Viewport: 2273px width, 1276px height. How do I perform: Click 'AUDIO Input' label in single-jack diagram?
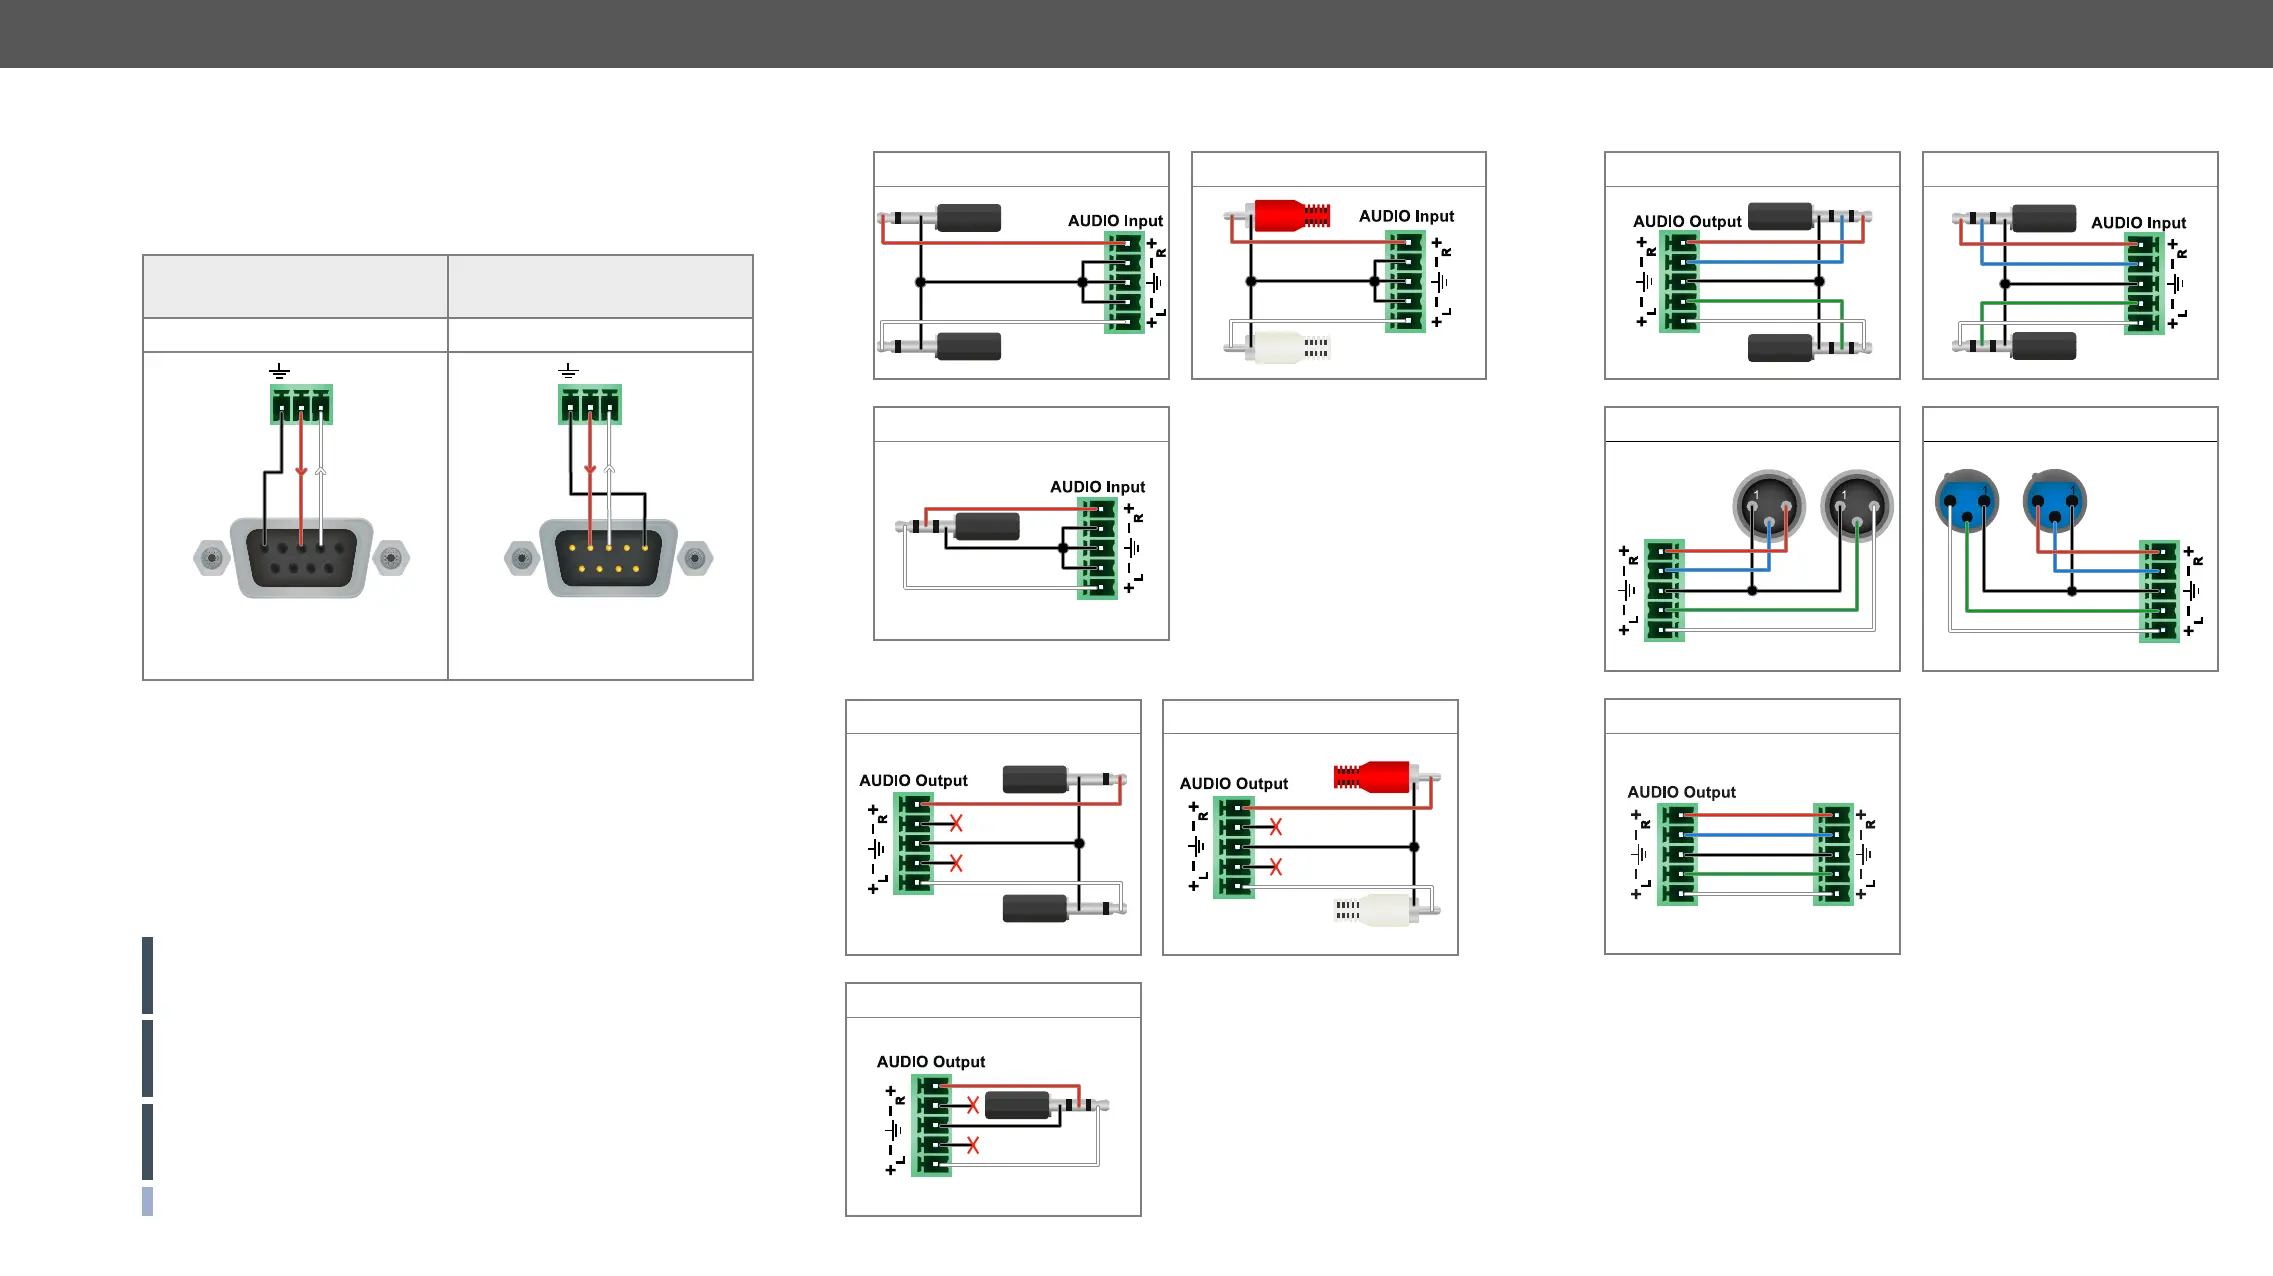(x=1097, y=487)
